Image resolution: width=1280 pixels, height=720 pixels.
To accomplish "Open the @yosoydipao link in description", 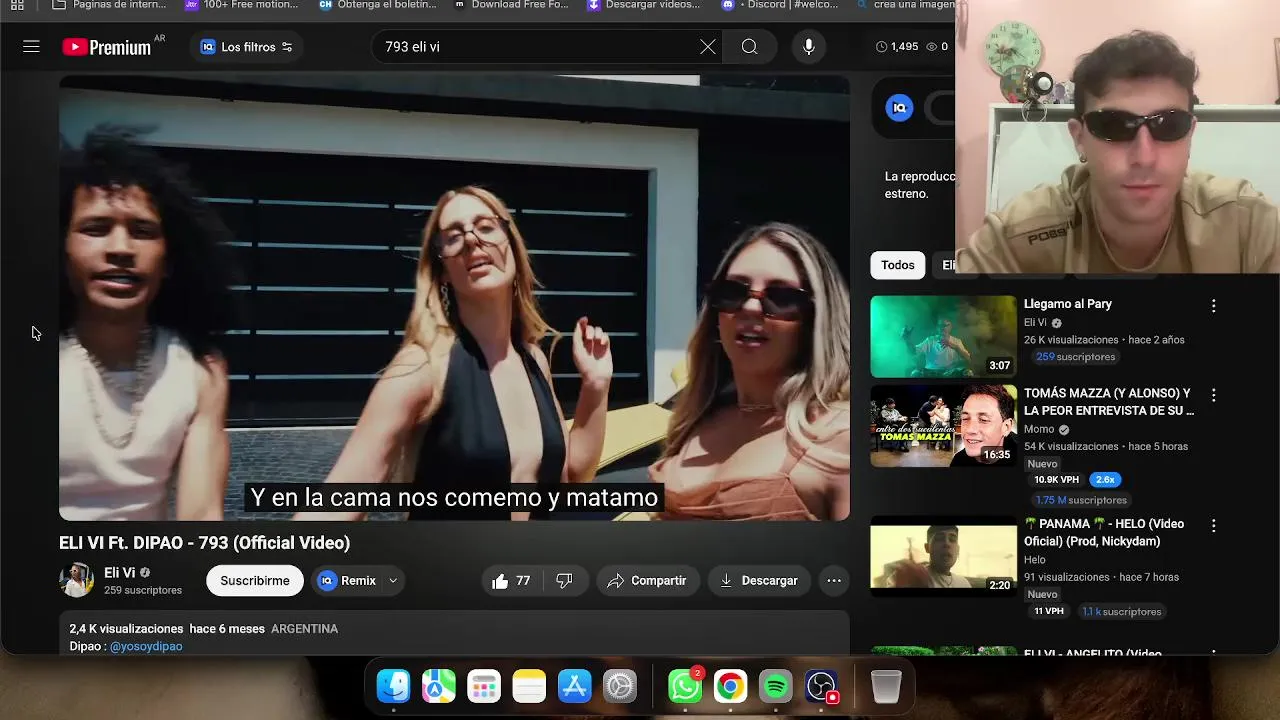I will [x=146, y=646].
